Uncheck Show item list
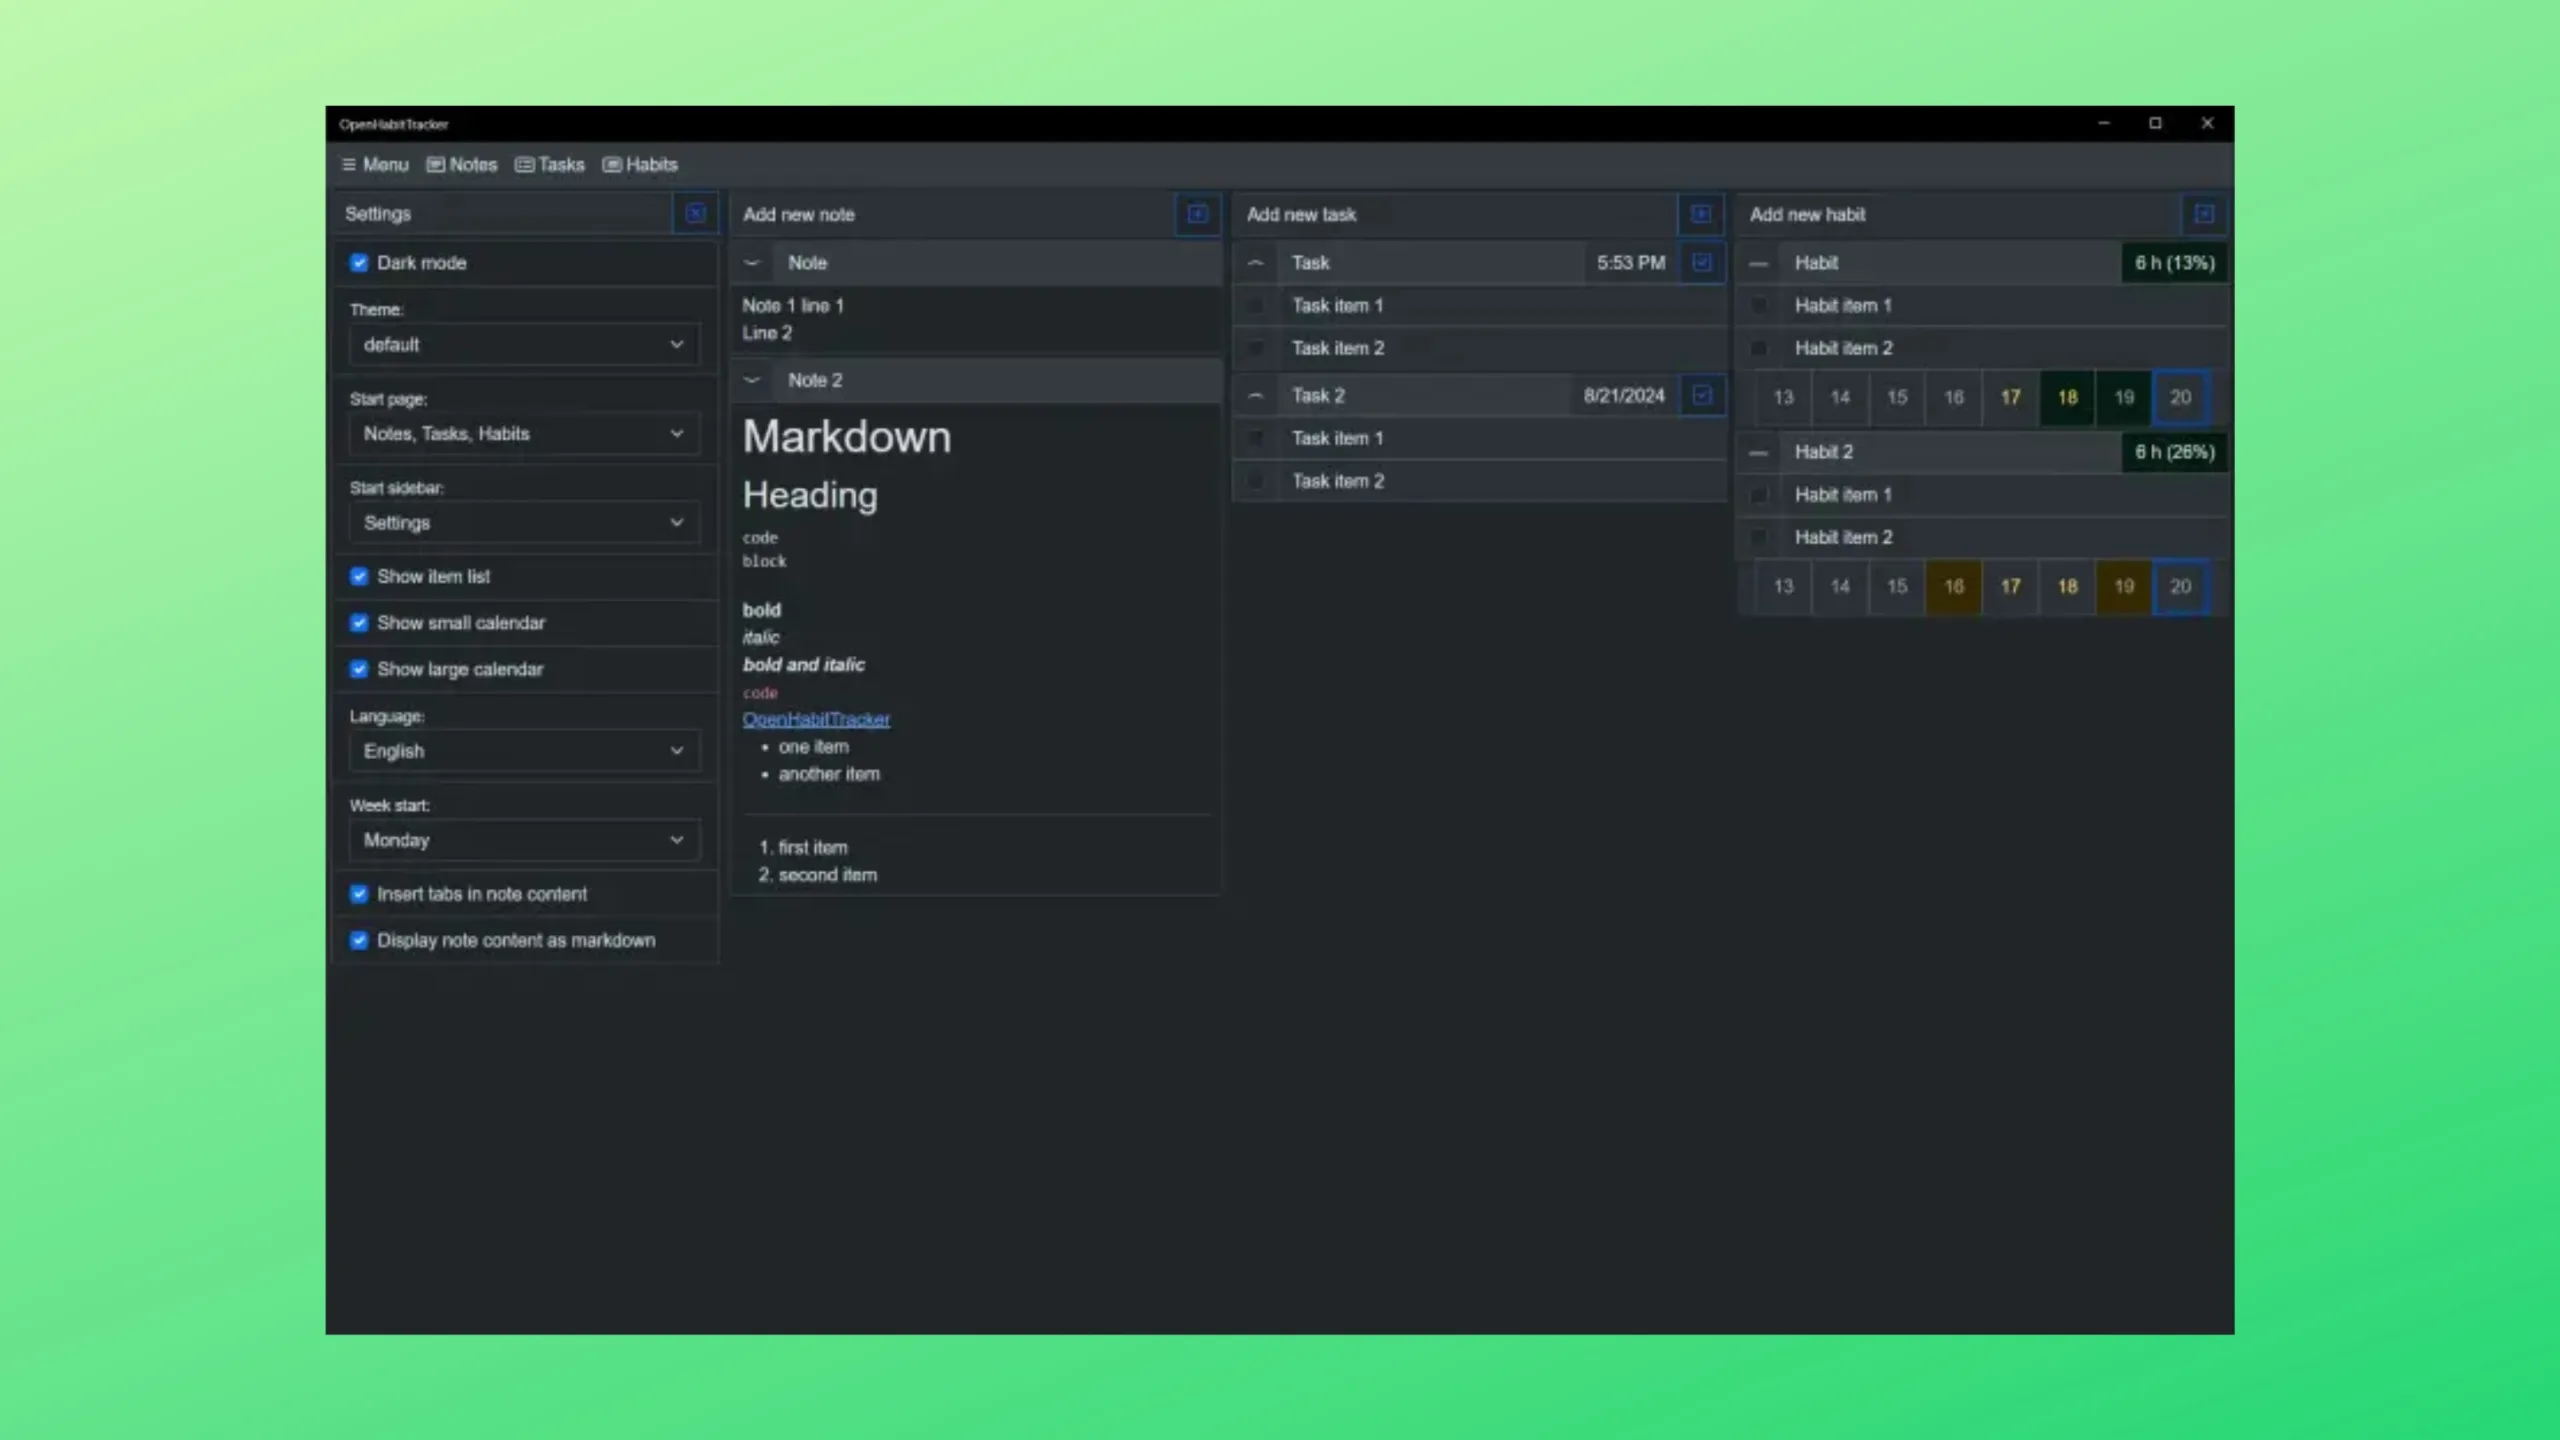 [359, 577]
